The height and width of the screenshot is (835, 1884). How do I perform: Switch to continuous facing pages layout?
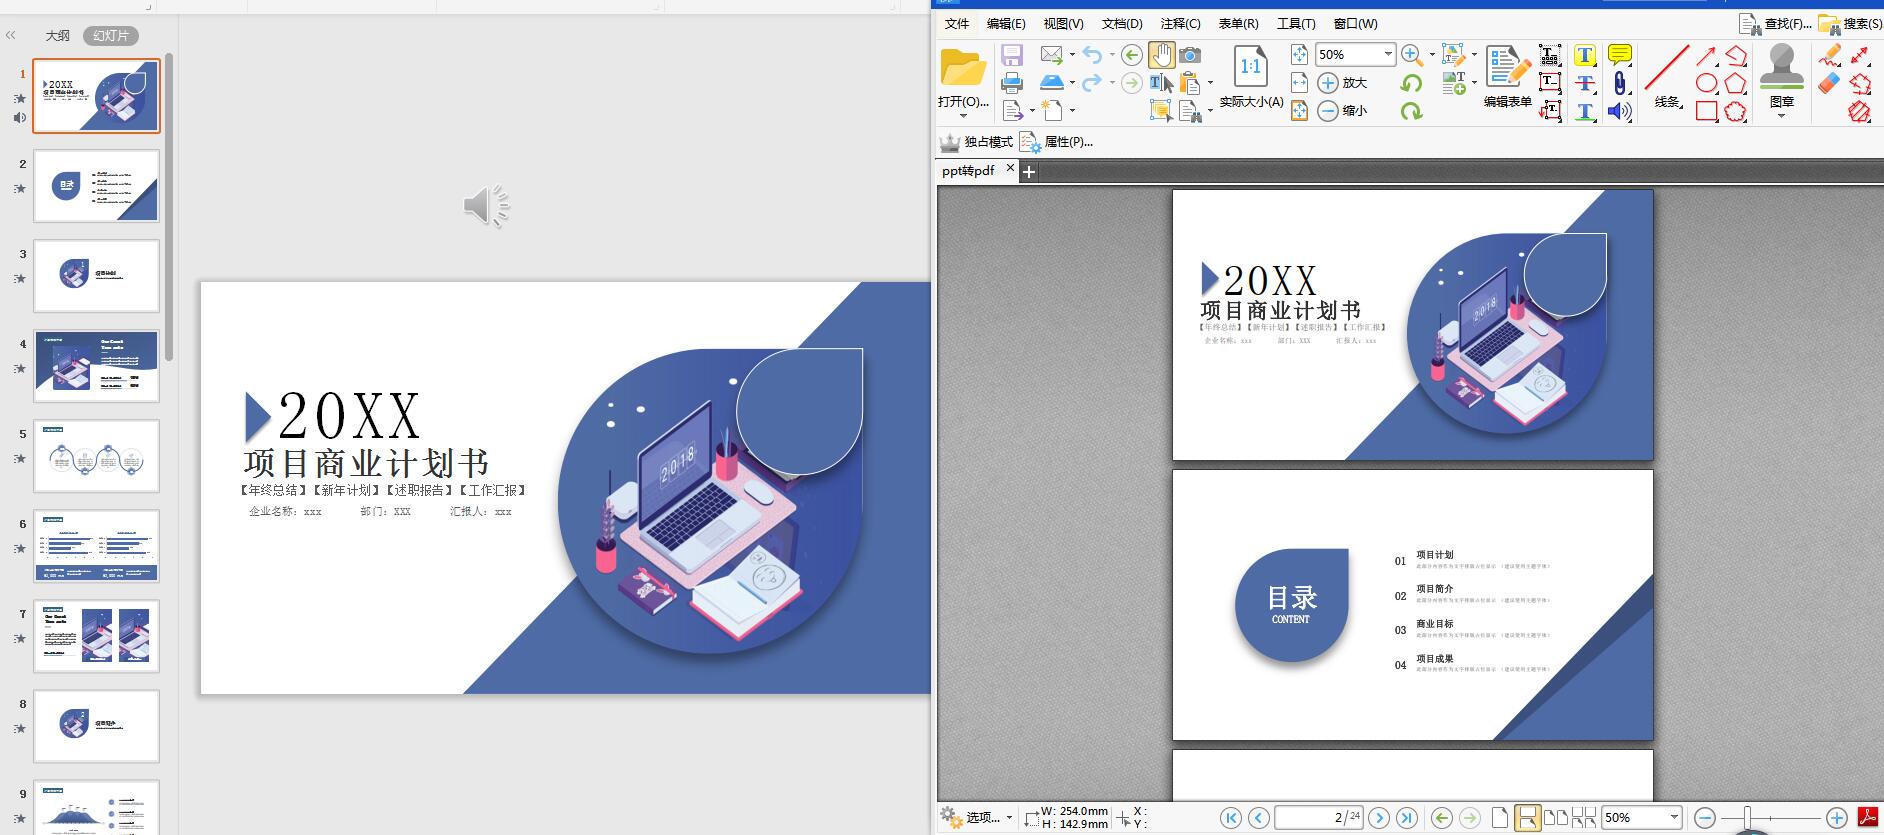point(1583,818)
